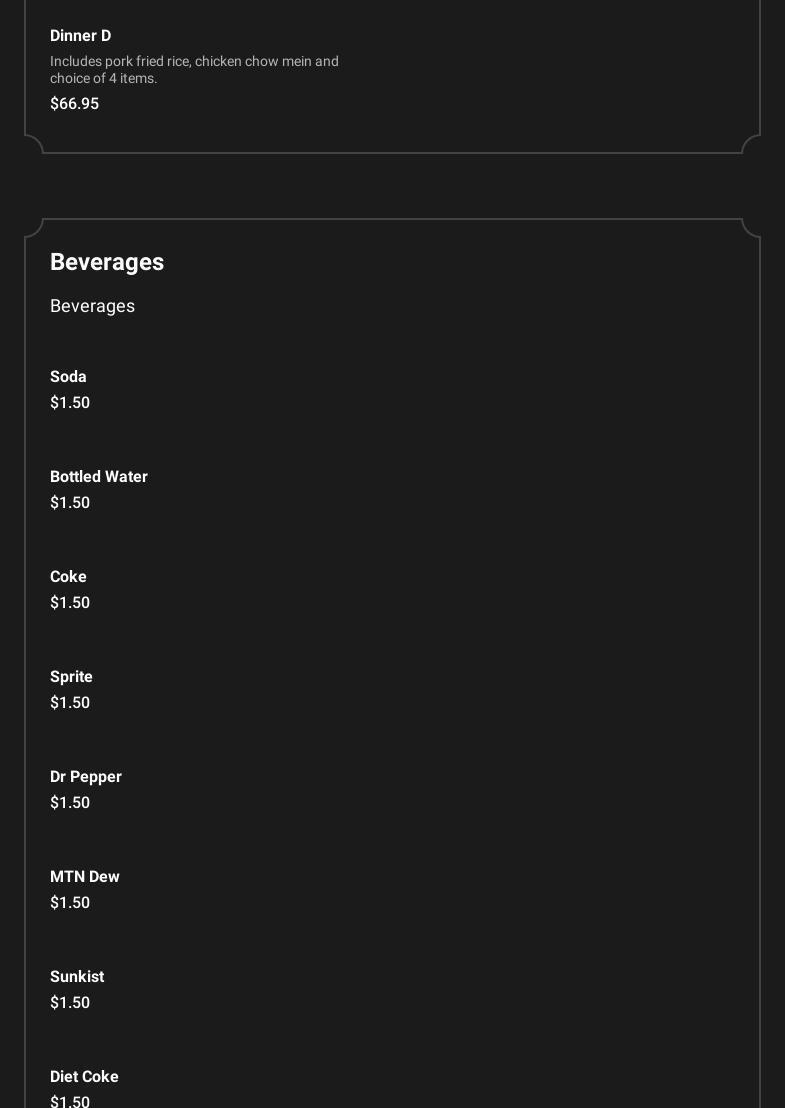
Task: Click the price listed under Sprite
Action: click(x=70, y=703)
